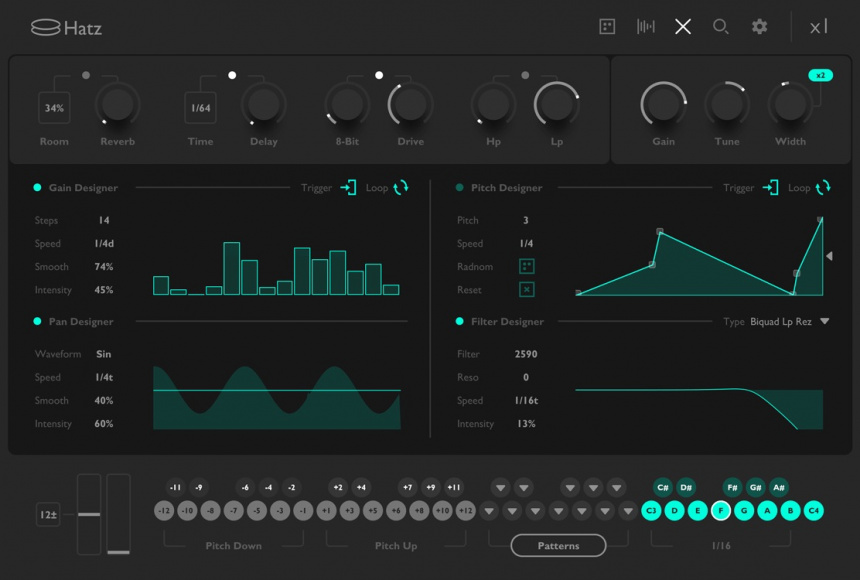
Task: Click the Hatz logo icon
Action: [45, 28]
